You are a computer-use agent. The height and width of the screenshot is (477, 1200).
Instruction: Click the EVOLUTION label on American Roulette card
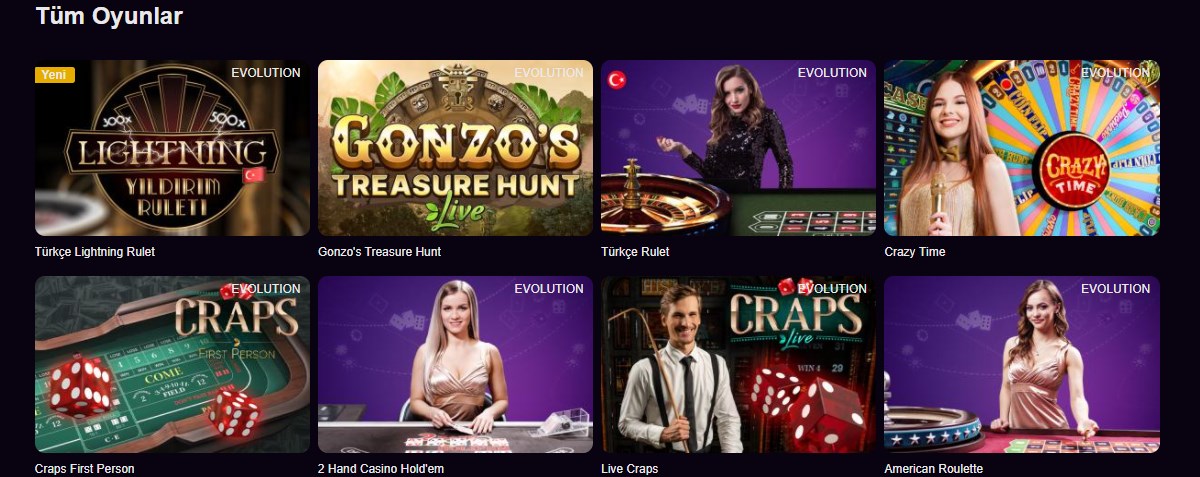click(1116, 289)
